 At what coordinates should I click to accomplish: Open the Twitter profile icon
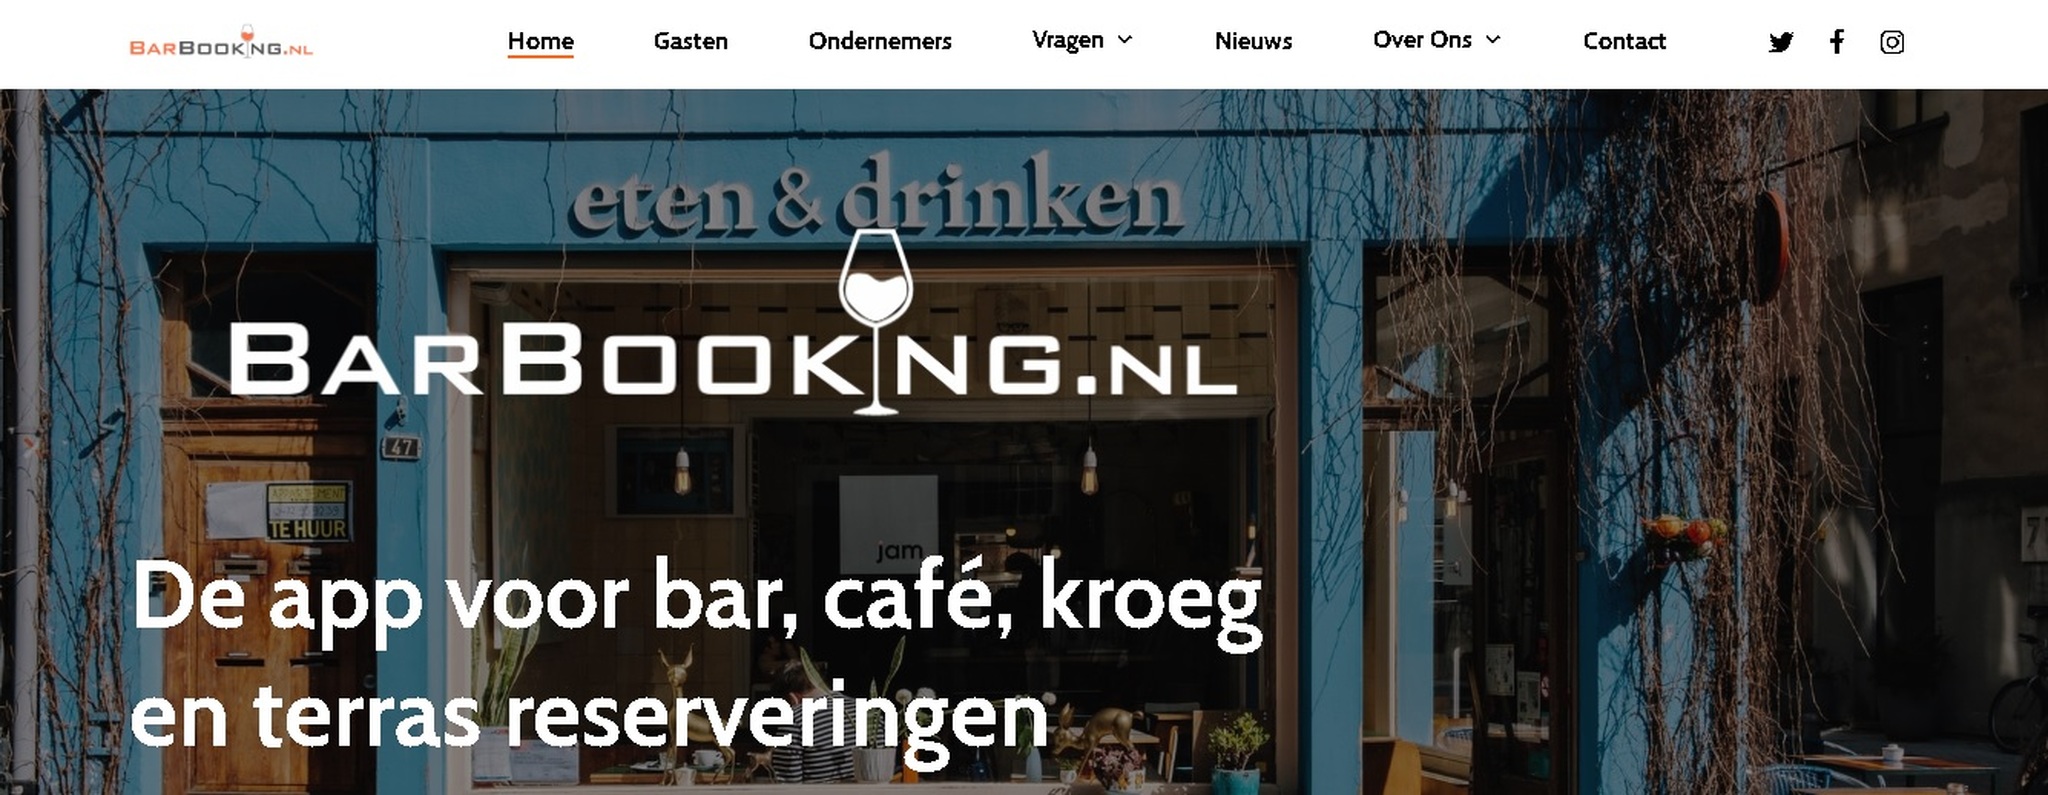1780,42
